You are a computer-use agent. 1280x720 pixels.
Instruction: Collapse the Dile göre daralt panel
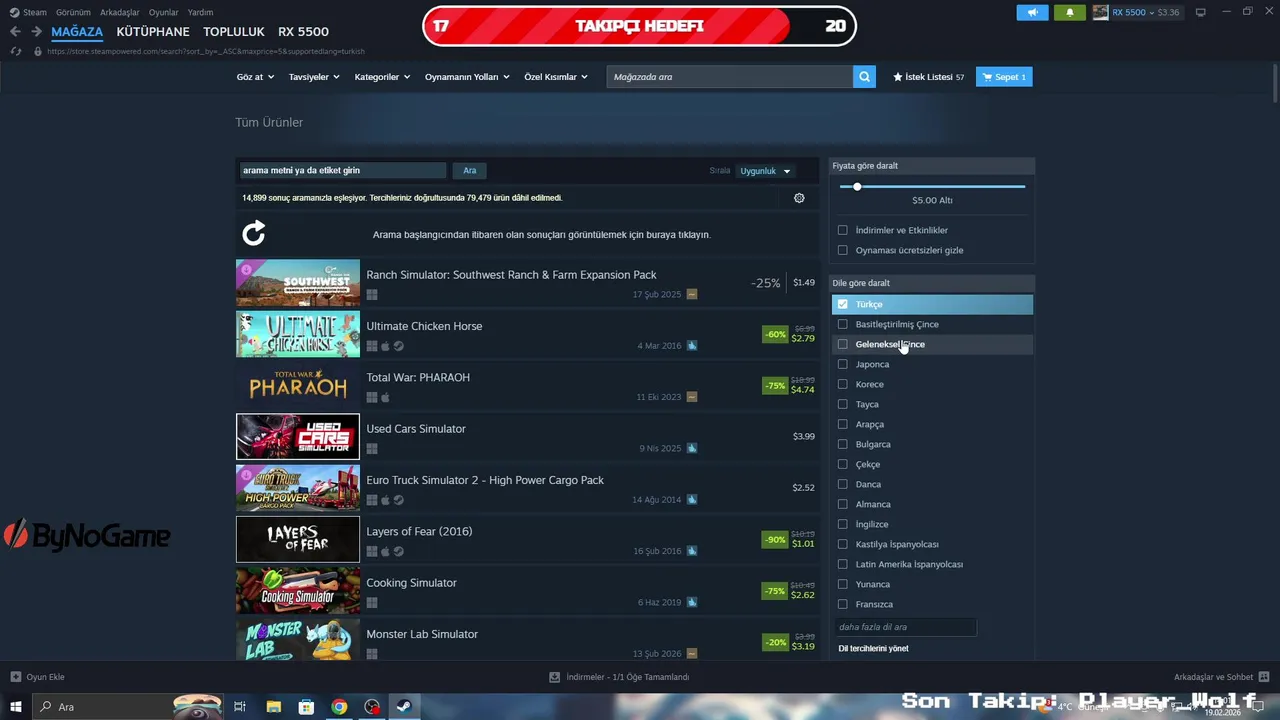[x=932, y=283]
